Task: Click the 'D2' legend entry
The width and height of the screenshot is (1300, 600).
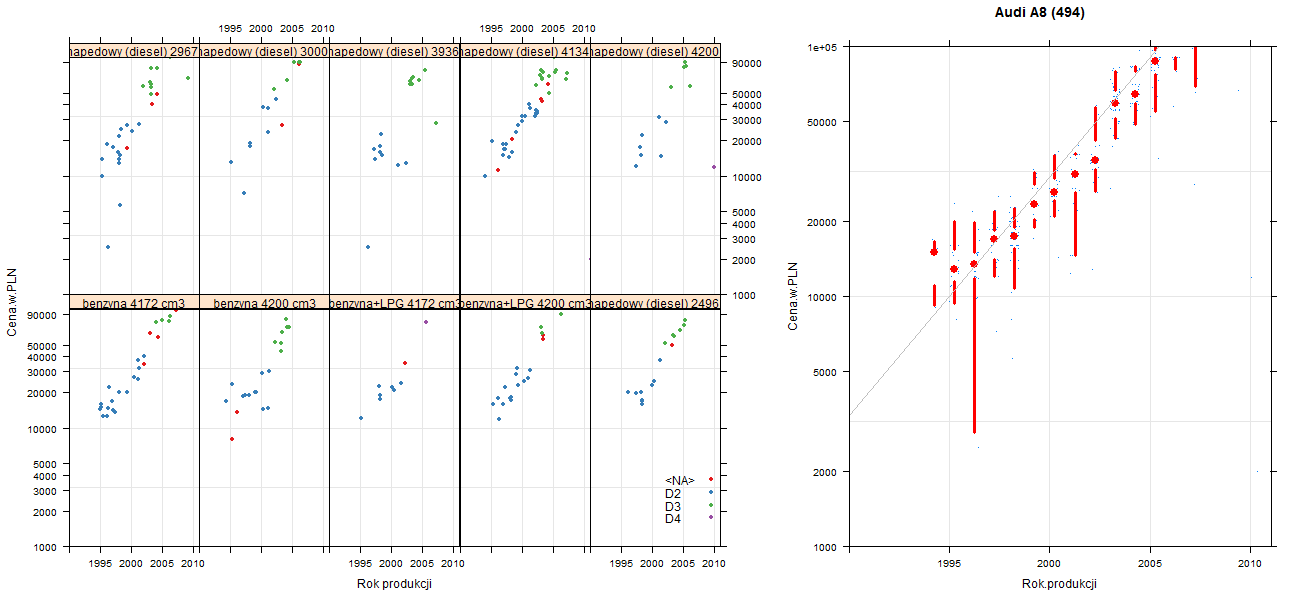Action: point(673,493)
